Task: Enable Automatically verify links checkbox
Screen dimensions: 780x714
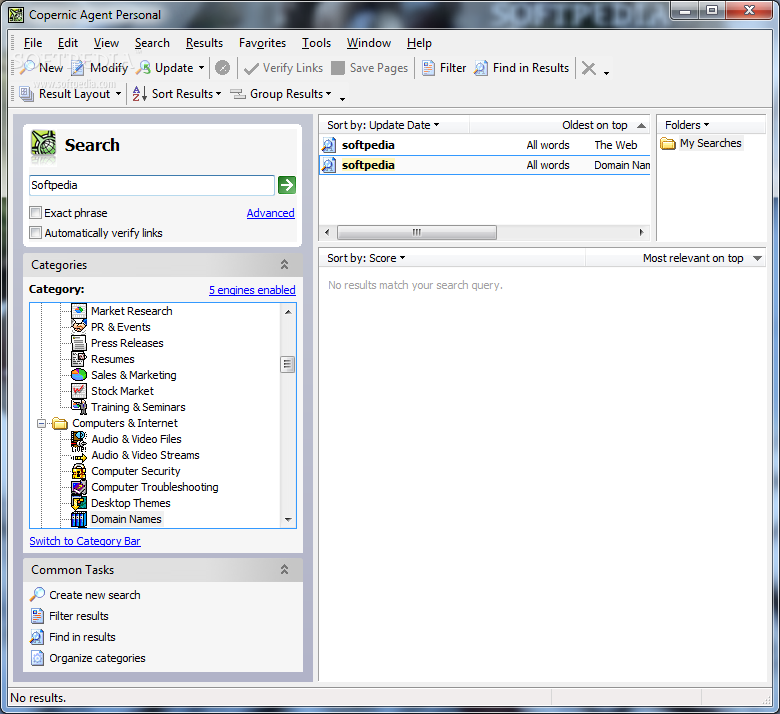Action: click(35, 233)
